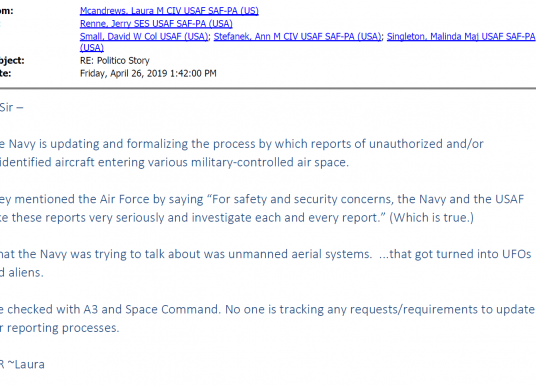
Task: Open recipient link Renne, Jerry SES
Action: (156, 24)
